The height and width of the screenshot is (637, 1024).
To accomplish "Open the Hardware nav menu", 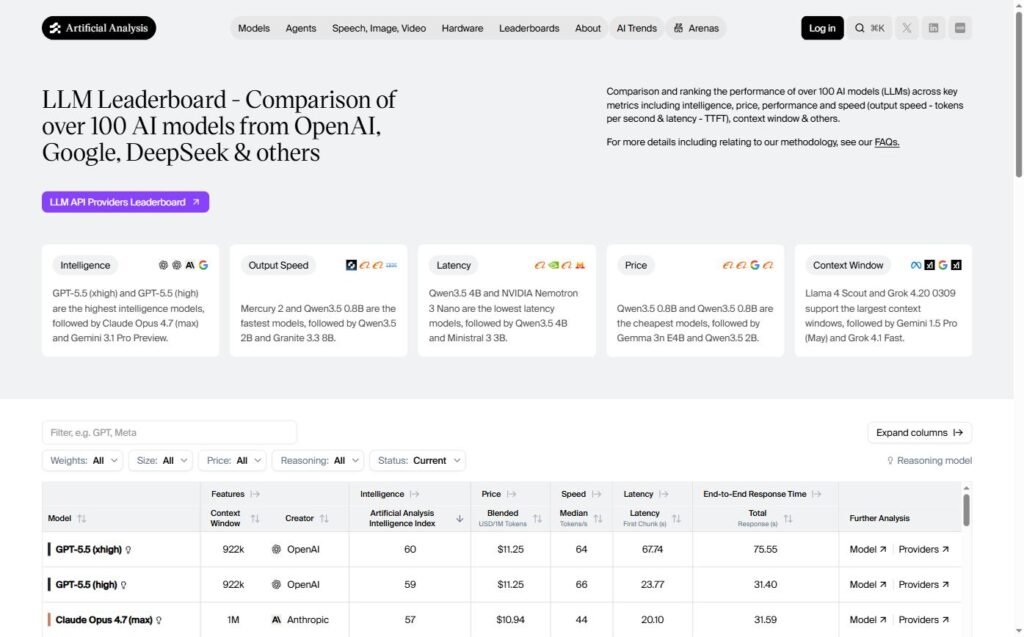I will (462, 28).
